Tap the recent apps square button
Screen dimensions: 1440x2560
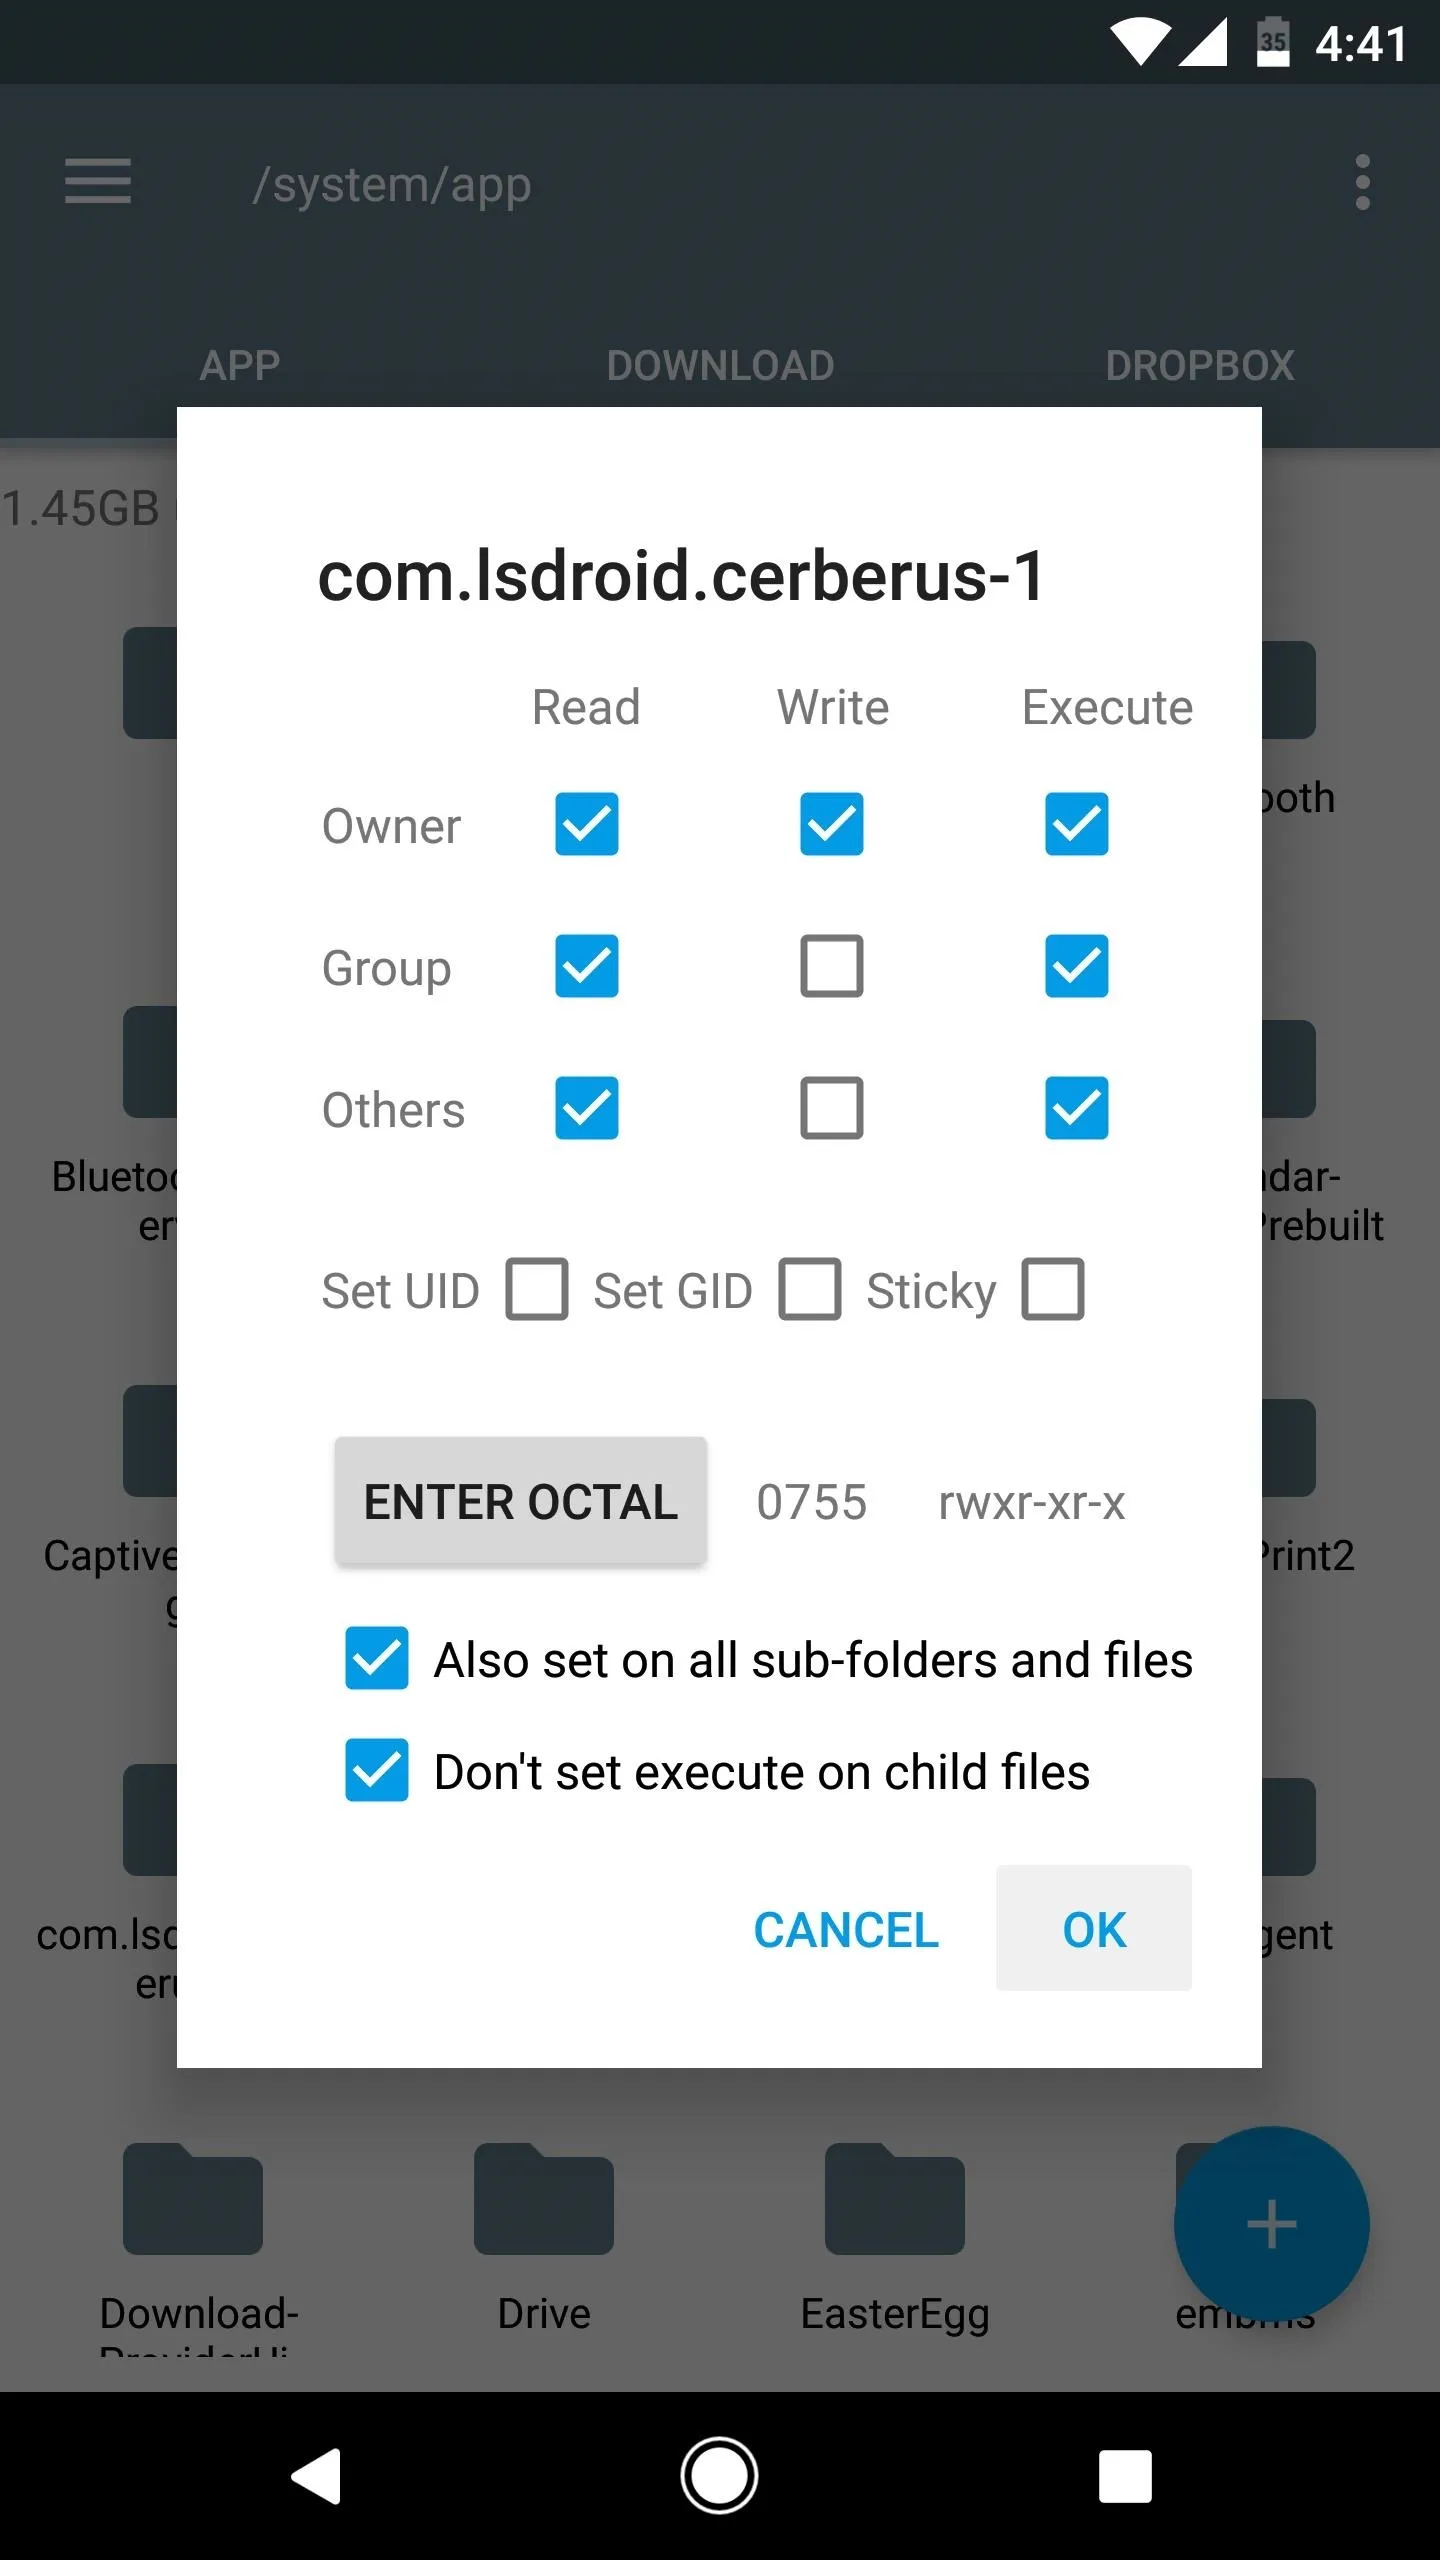tap(1125, 2476)
